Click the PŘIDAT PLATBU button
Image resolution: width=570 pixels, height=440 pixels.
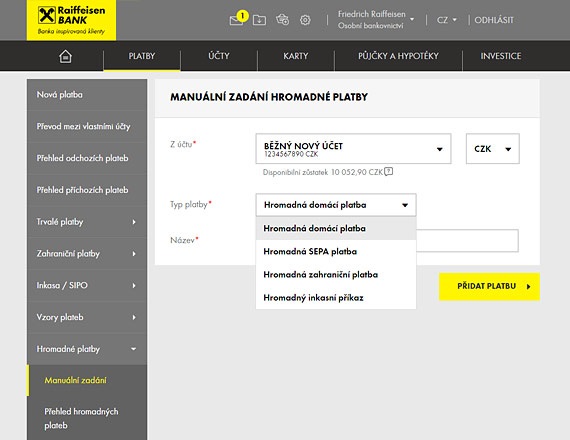(489, 287)
